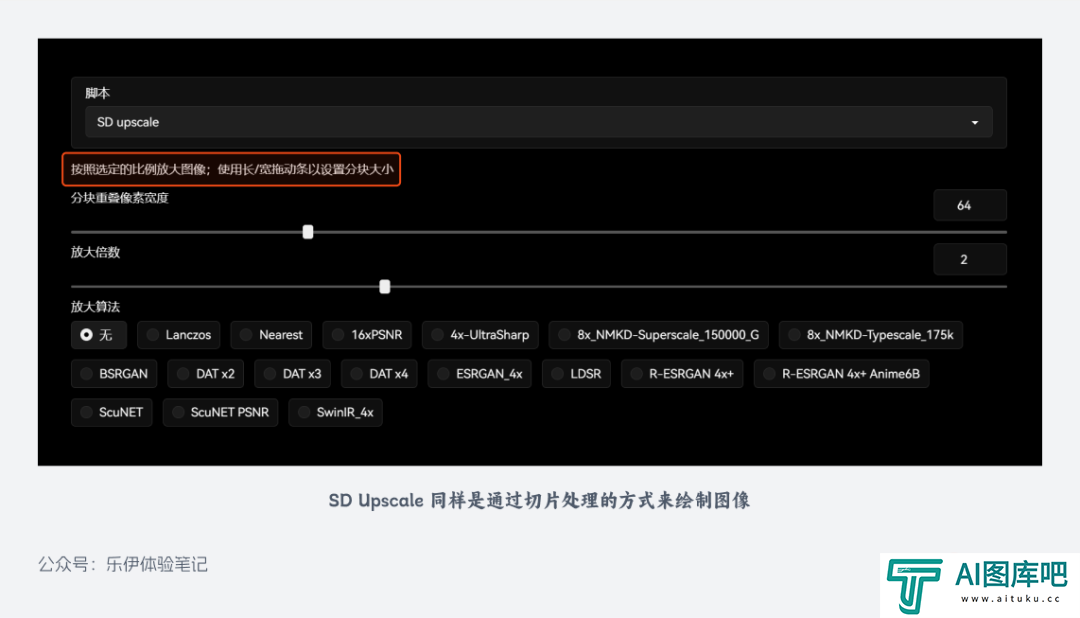The image size is (1080, 618).
Task: Click the caption about SD Upscale 切片处理
Action: [x=539, y=500]
